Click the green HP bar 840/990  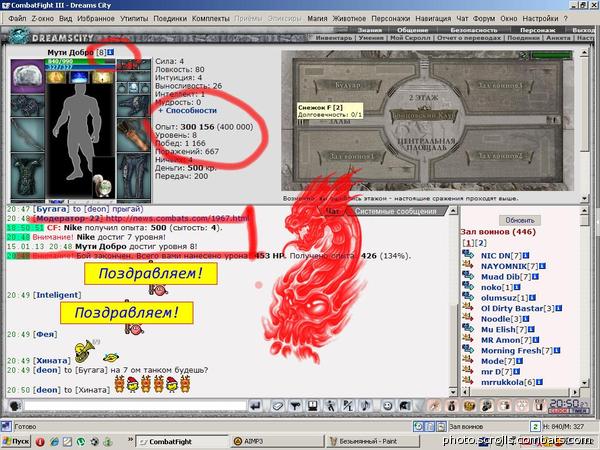[80, 62]
